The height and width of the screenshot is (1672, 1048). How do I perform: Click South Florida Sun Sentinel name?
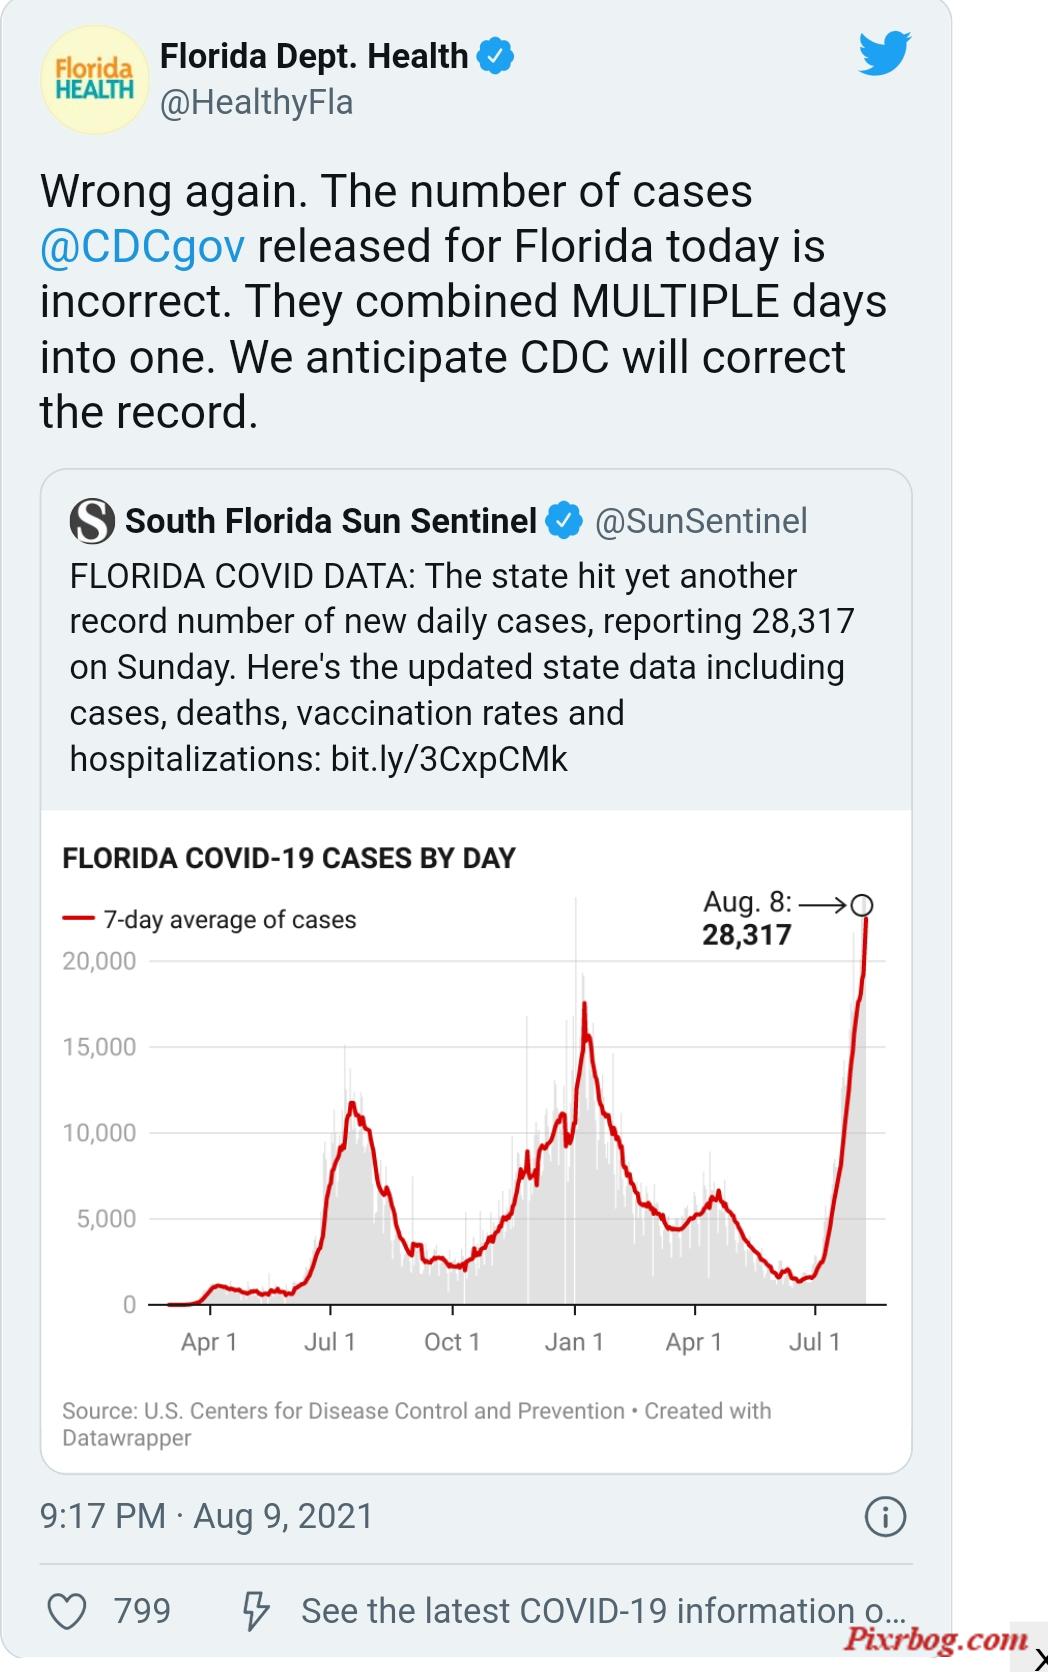pos(331,521)
